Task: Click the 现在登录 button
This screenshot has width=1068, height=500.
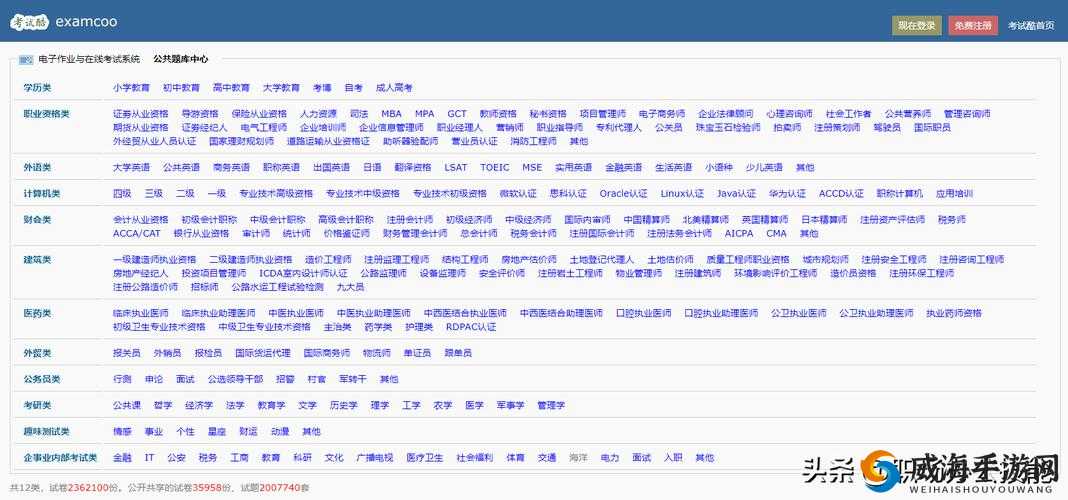Action: click(x=917, y=25)
